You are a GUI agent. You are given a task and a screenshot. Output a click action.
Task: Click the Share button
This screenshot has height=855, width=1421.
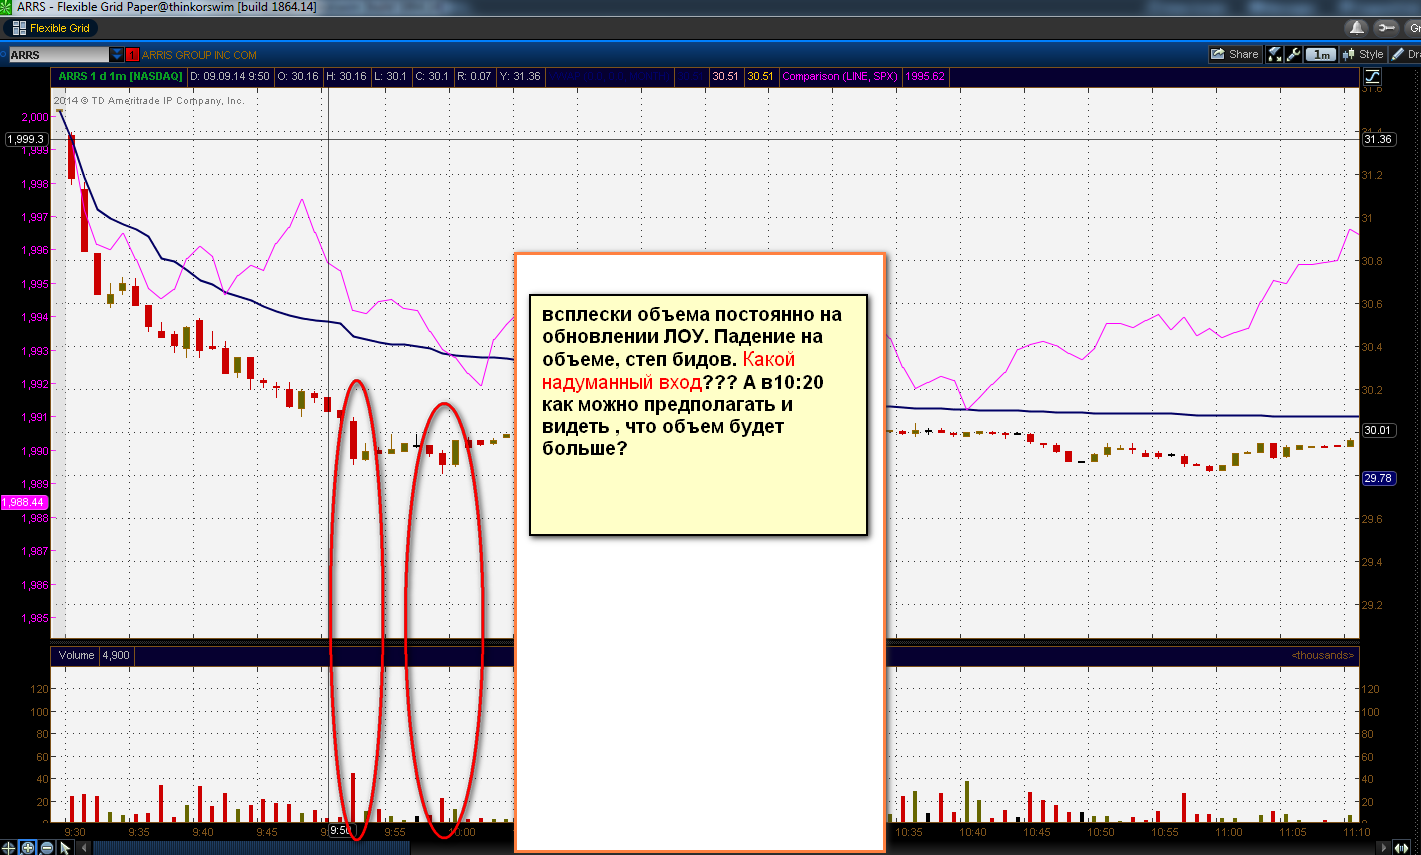[x=1235, y=55]
